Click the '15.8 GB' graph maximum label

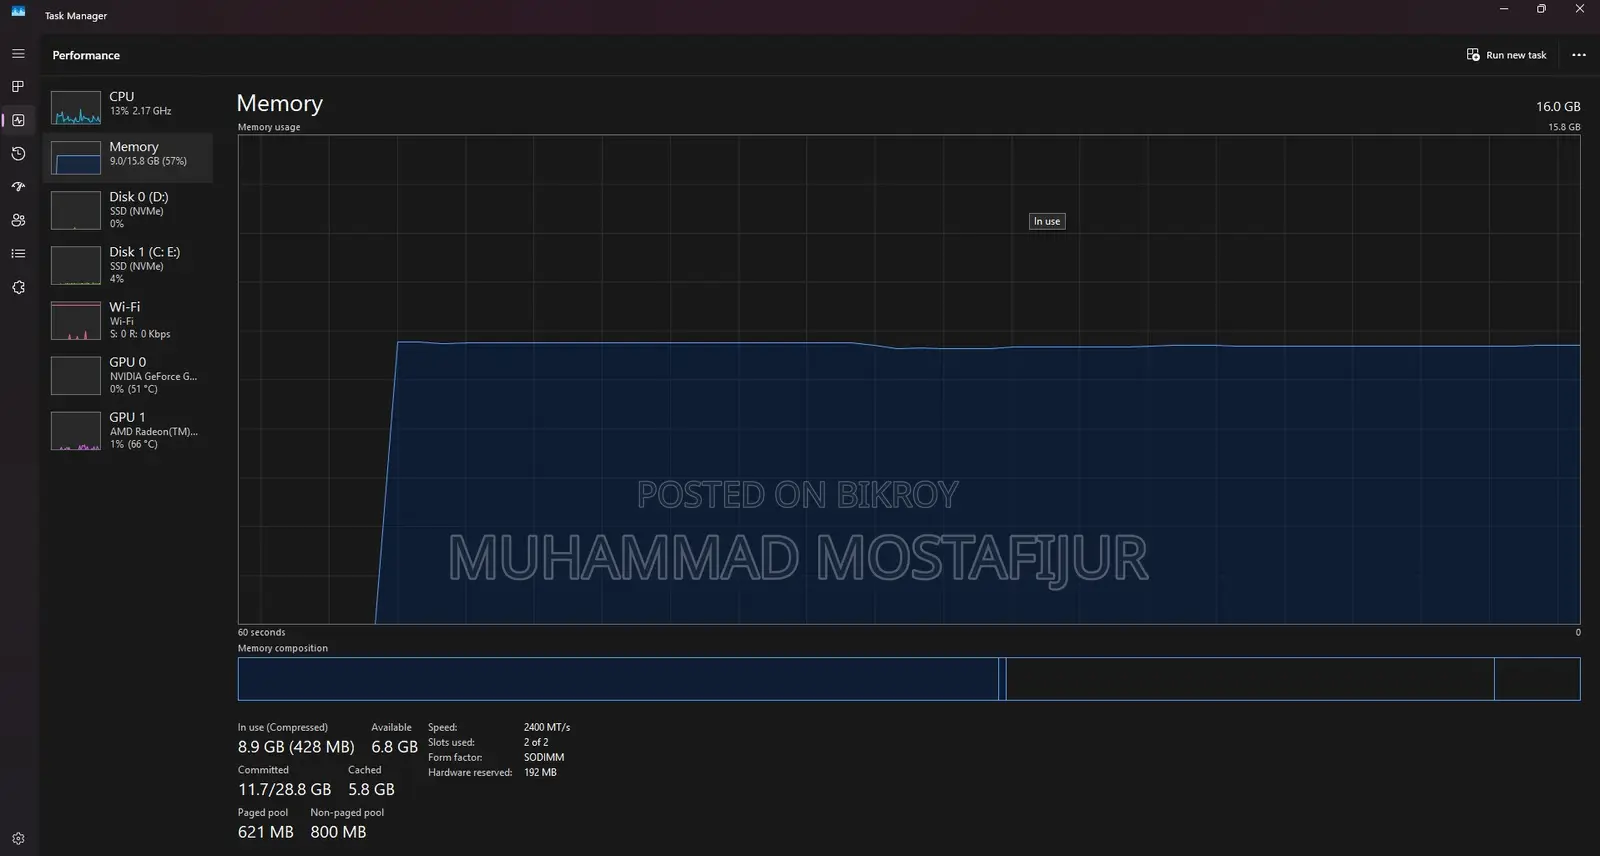click(x=1564, y=127)
